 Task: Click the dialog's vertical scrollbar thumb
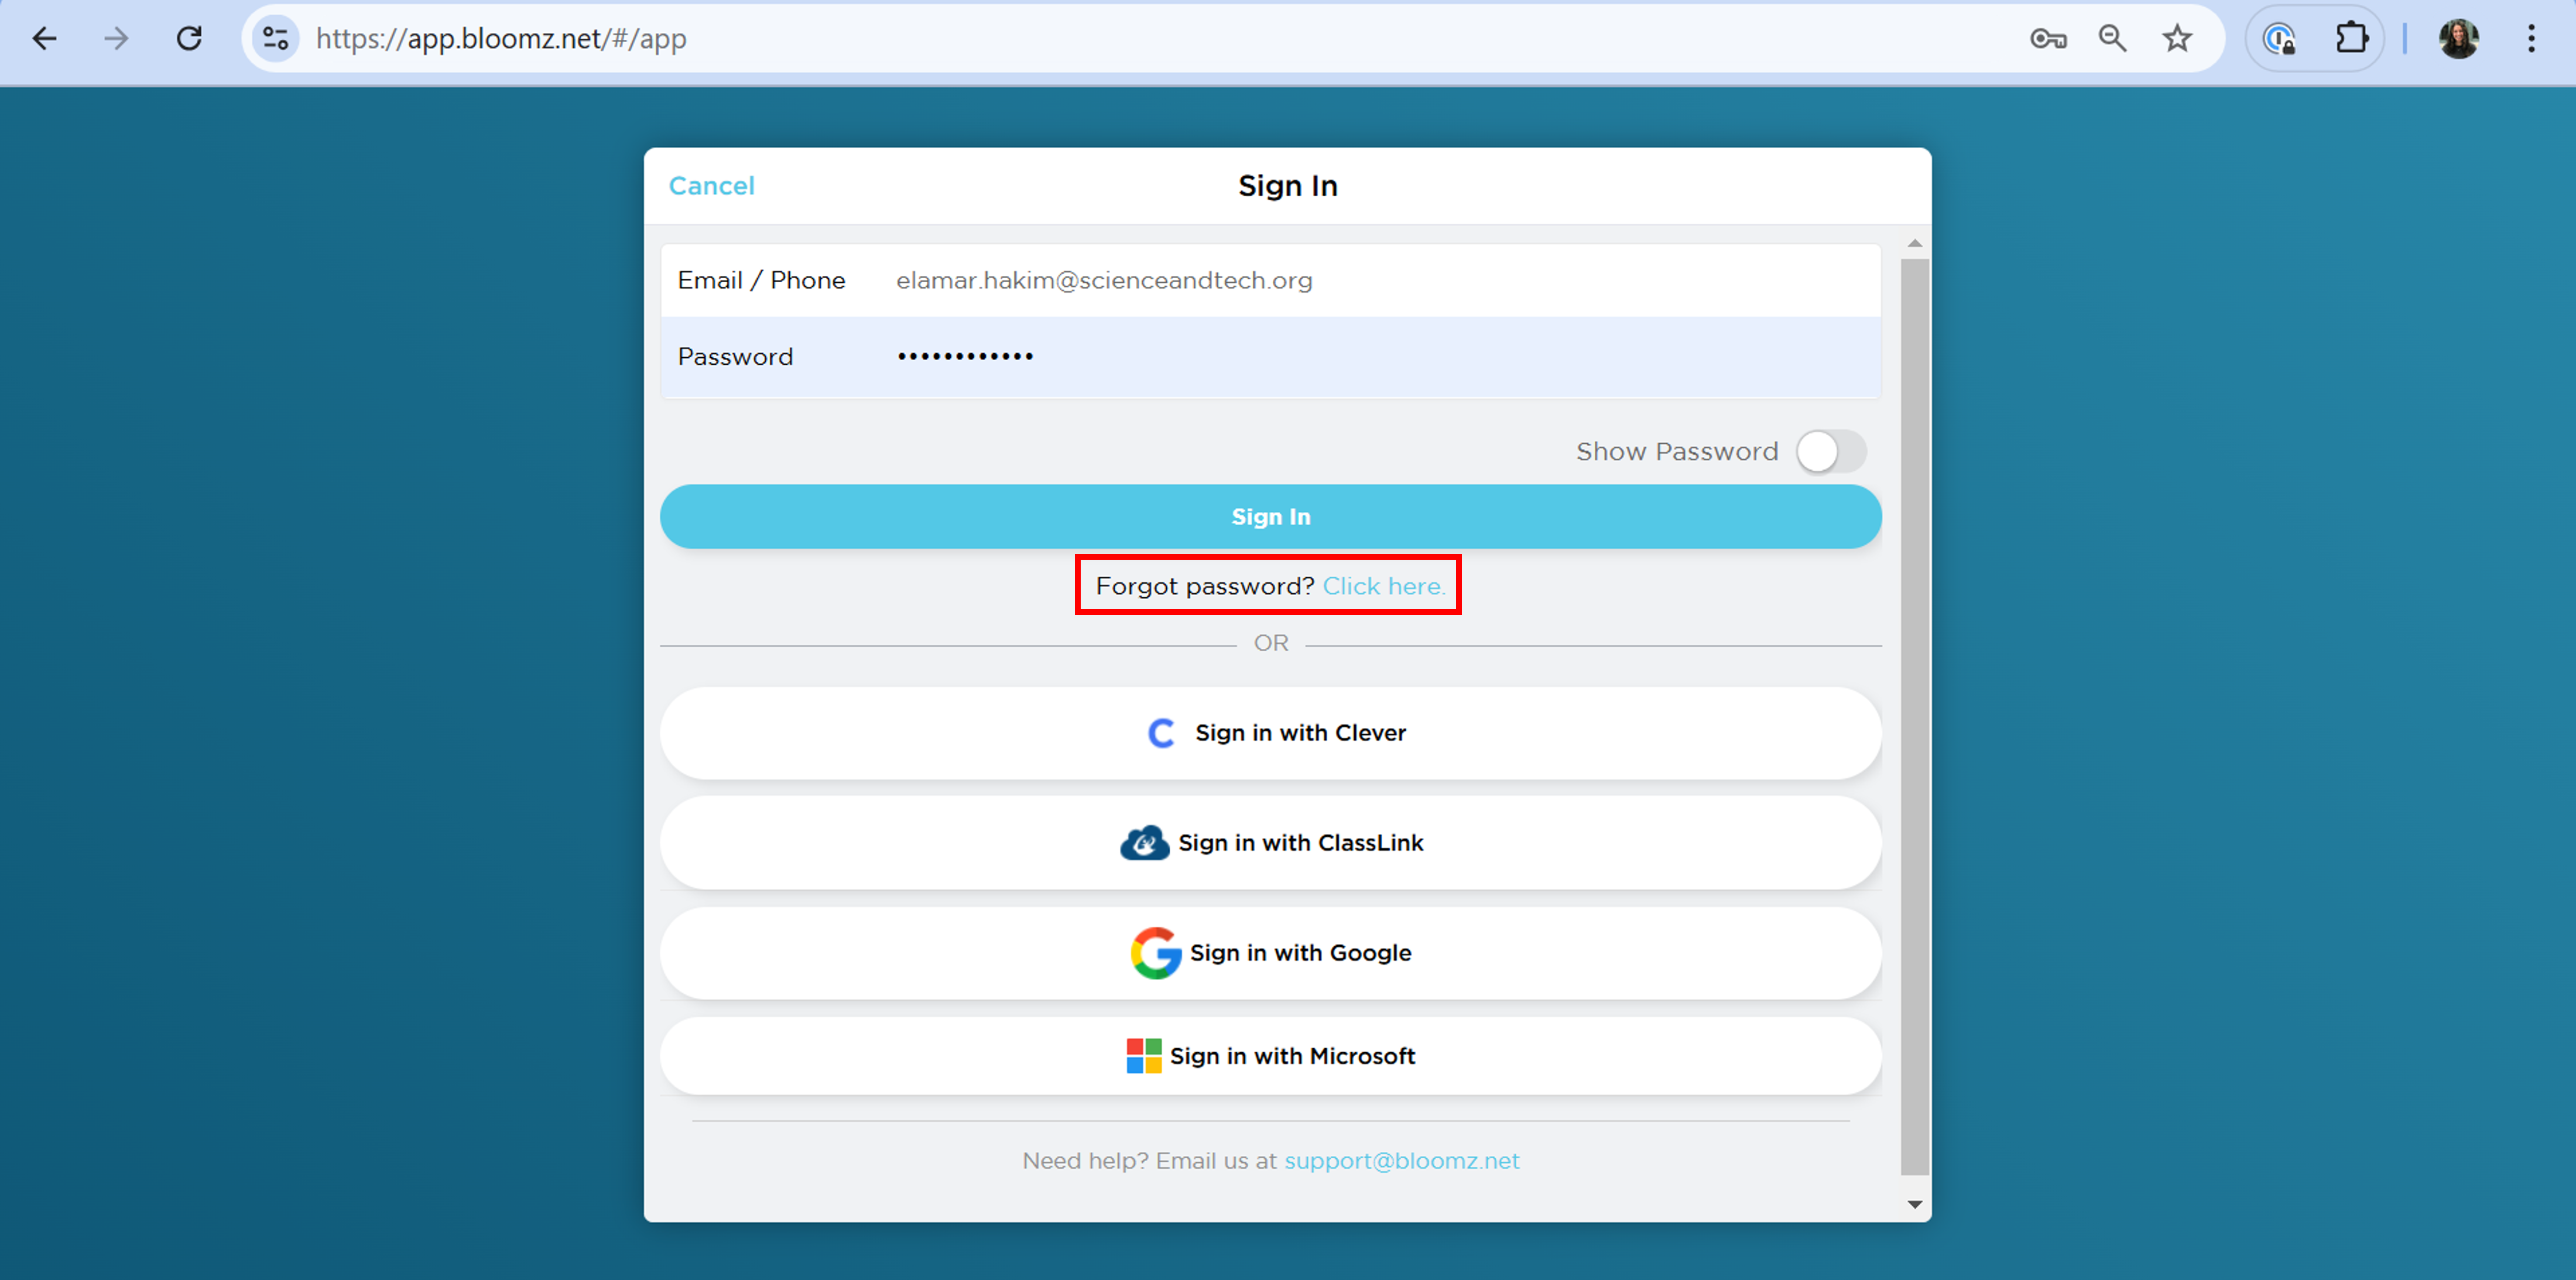1914,717
